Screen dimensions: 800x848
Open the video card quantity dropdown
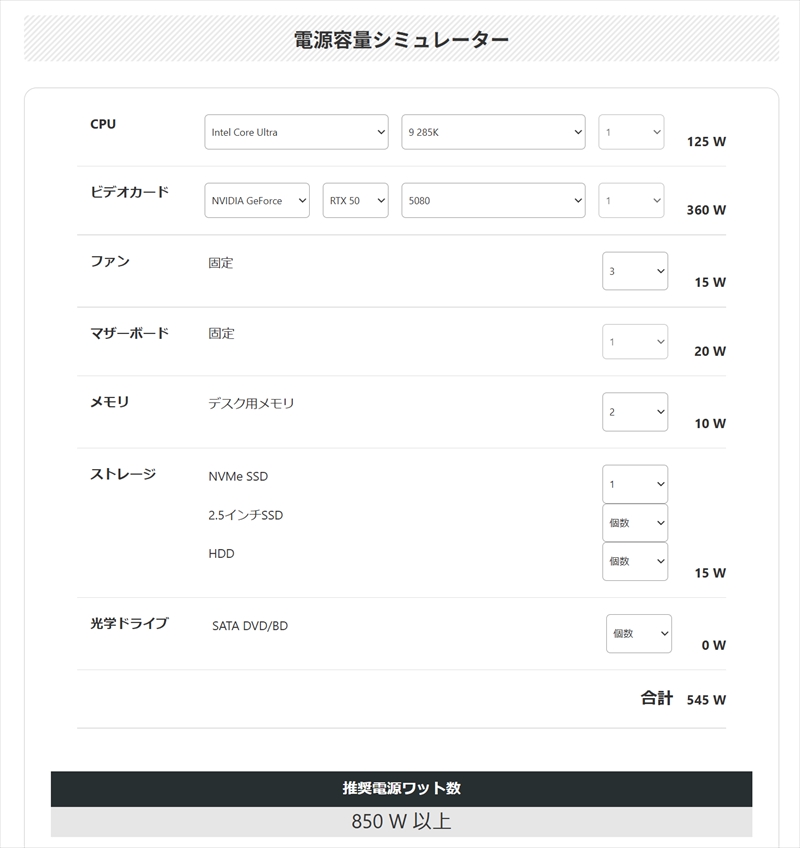click(x=631, y=200)
